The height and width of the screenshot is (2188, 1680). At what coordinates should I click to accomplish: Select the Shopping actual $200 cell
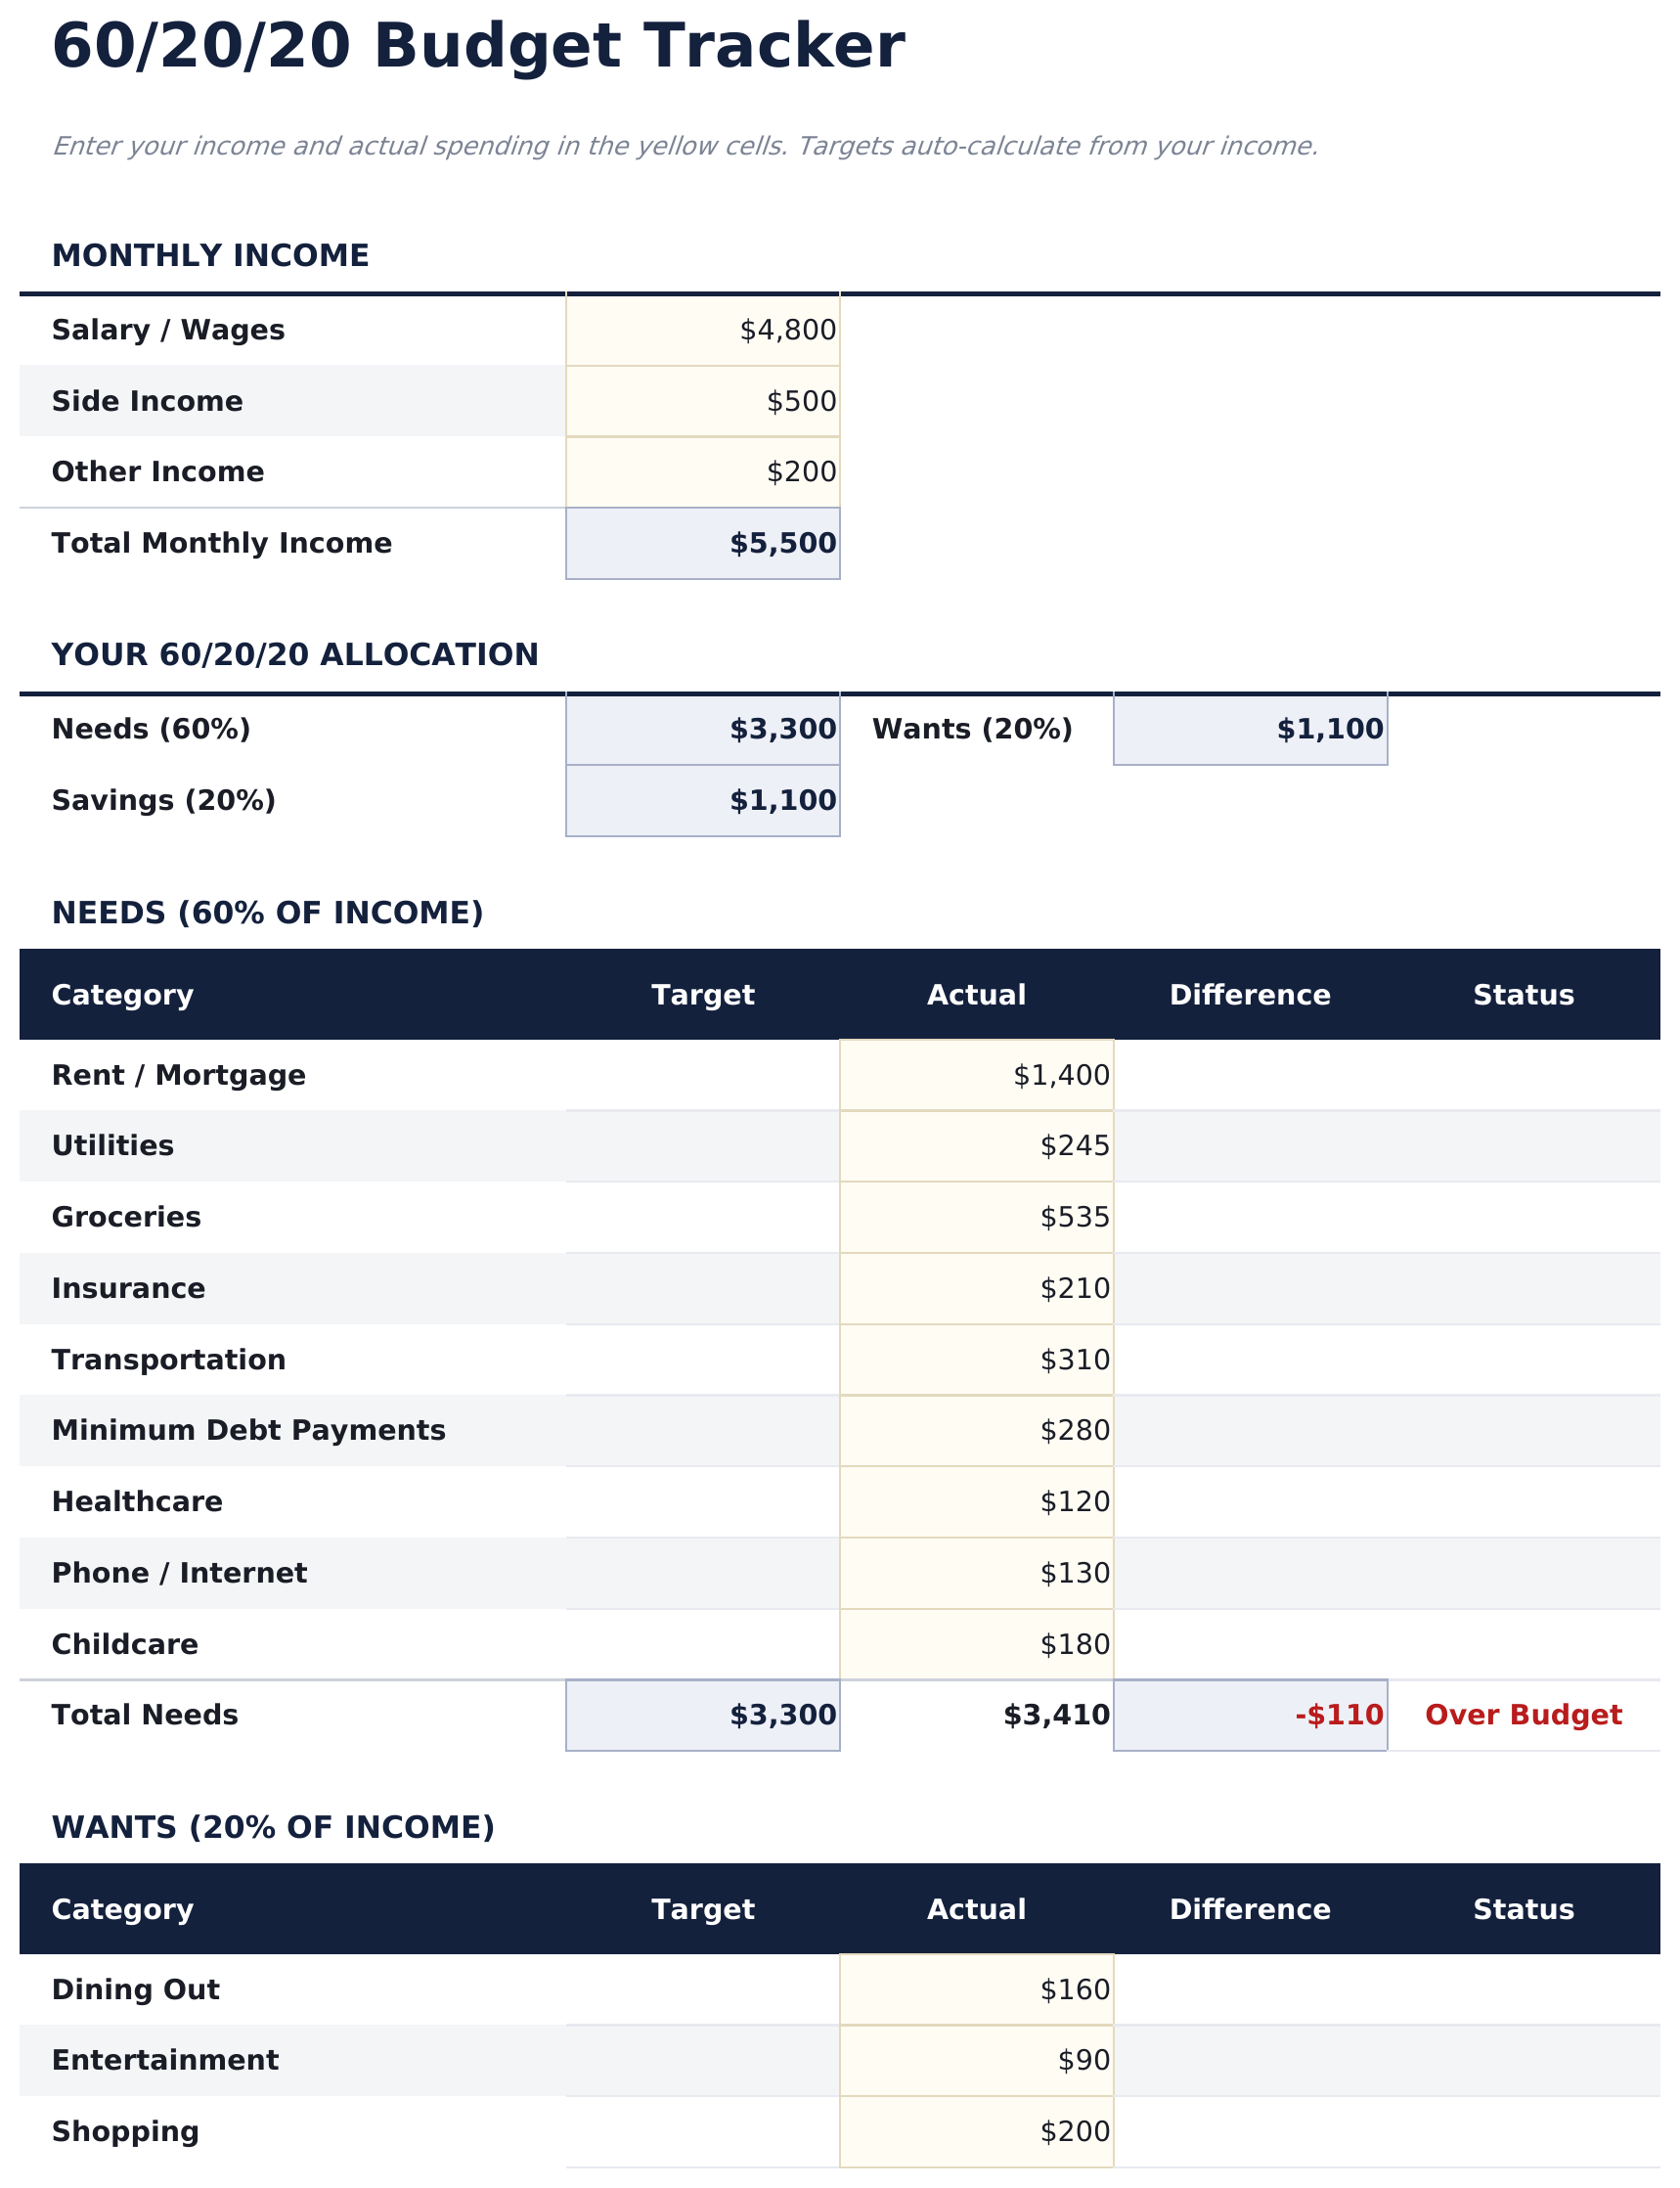(x=976, y=2132)
